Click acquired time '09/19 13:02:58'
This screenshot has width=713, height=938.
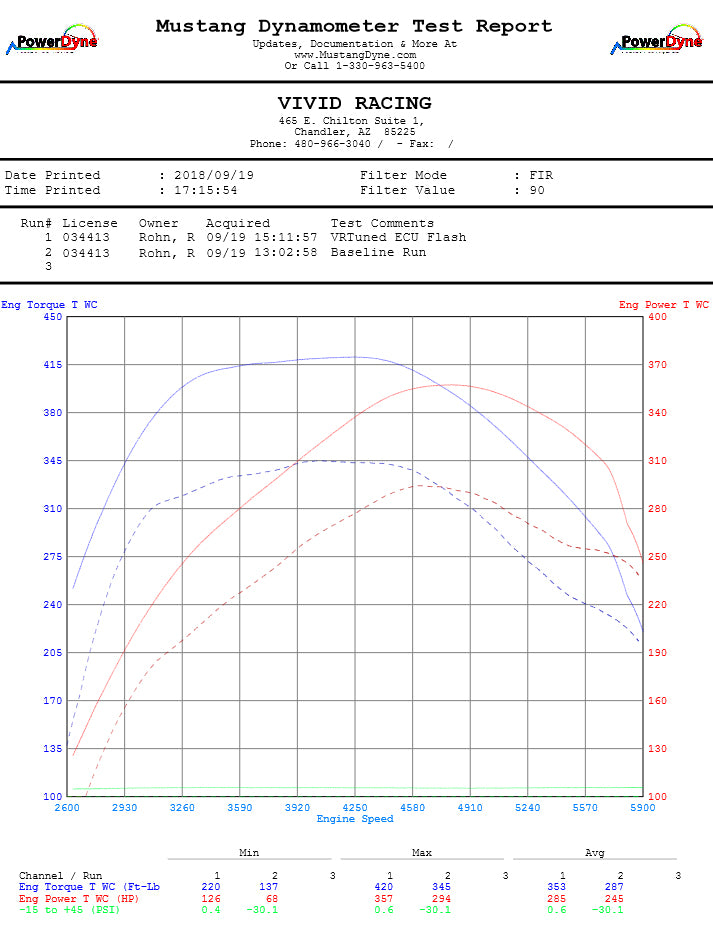pyautogui.click(x=261, y=252)
